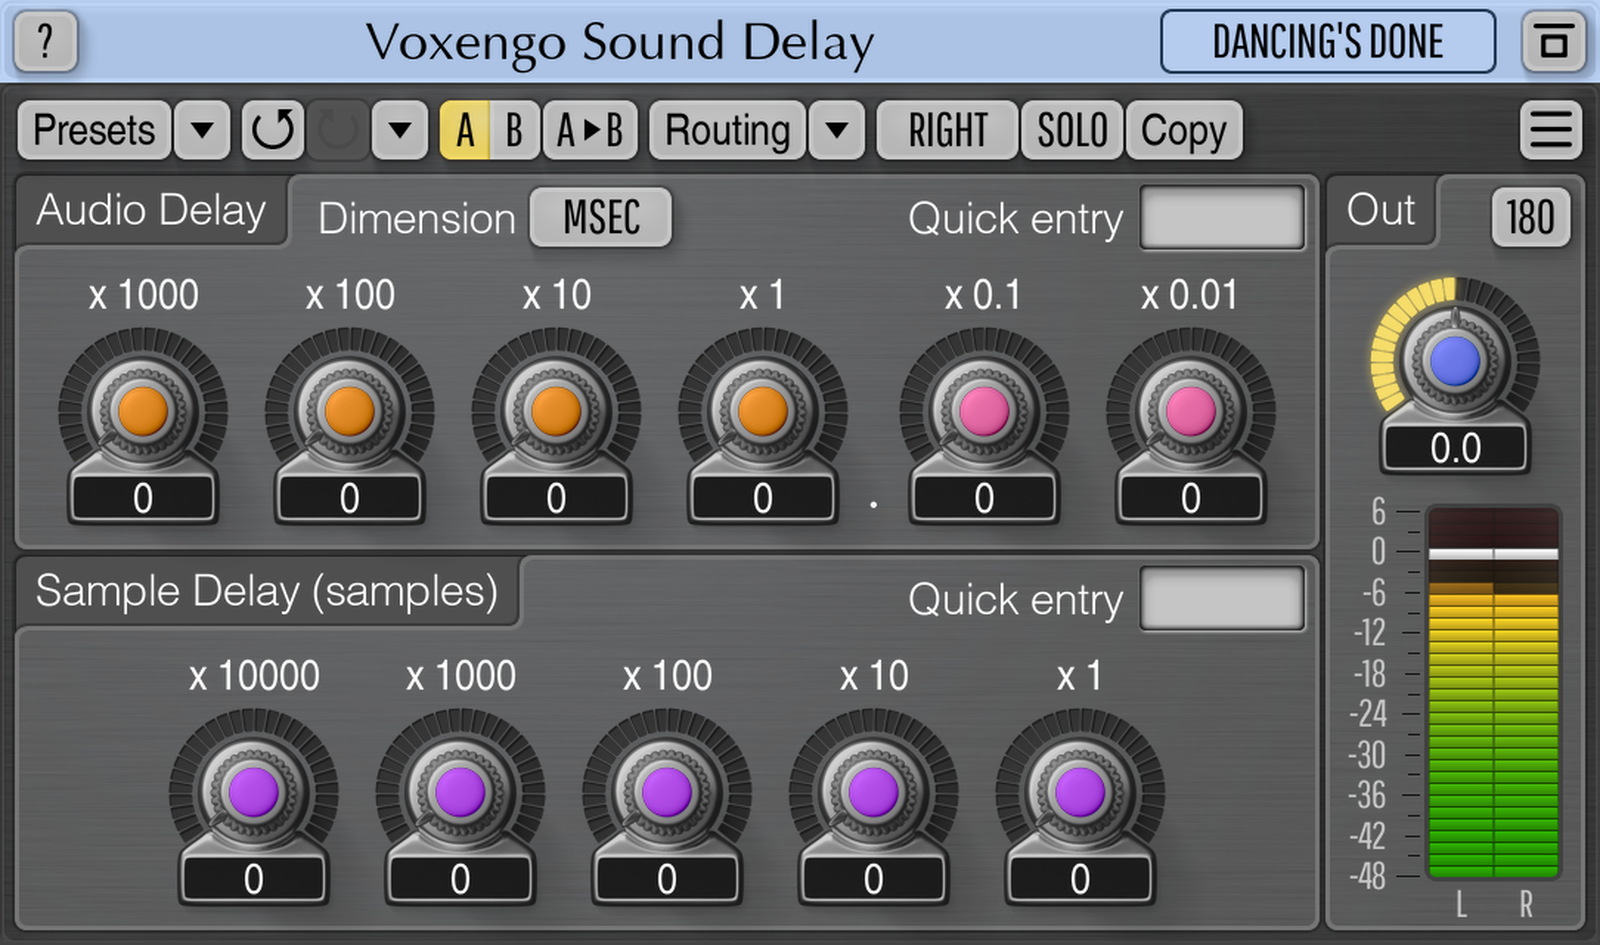Click the Audio Delay Quick entry field
Screen dimensions: 1600x945
pyautogui.click(x=1222, y=218)
